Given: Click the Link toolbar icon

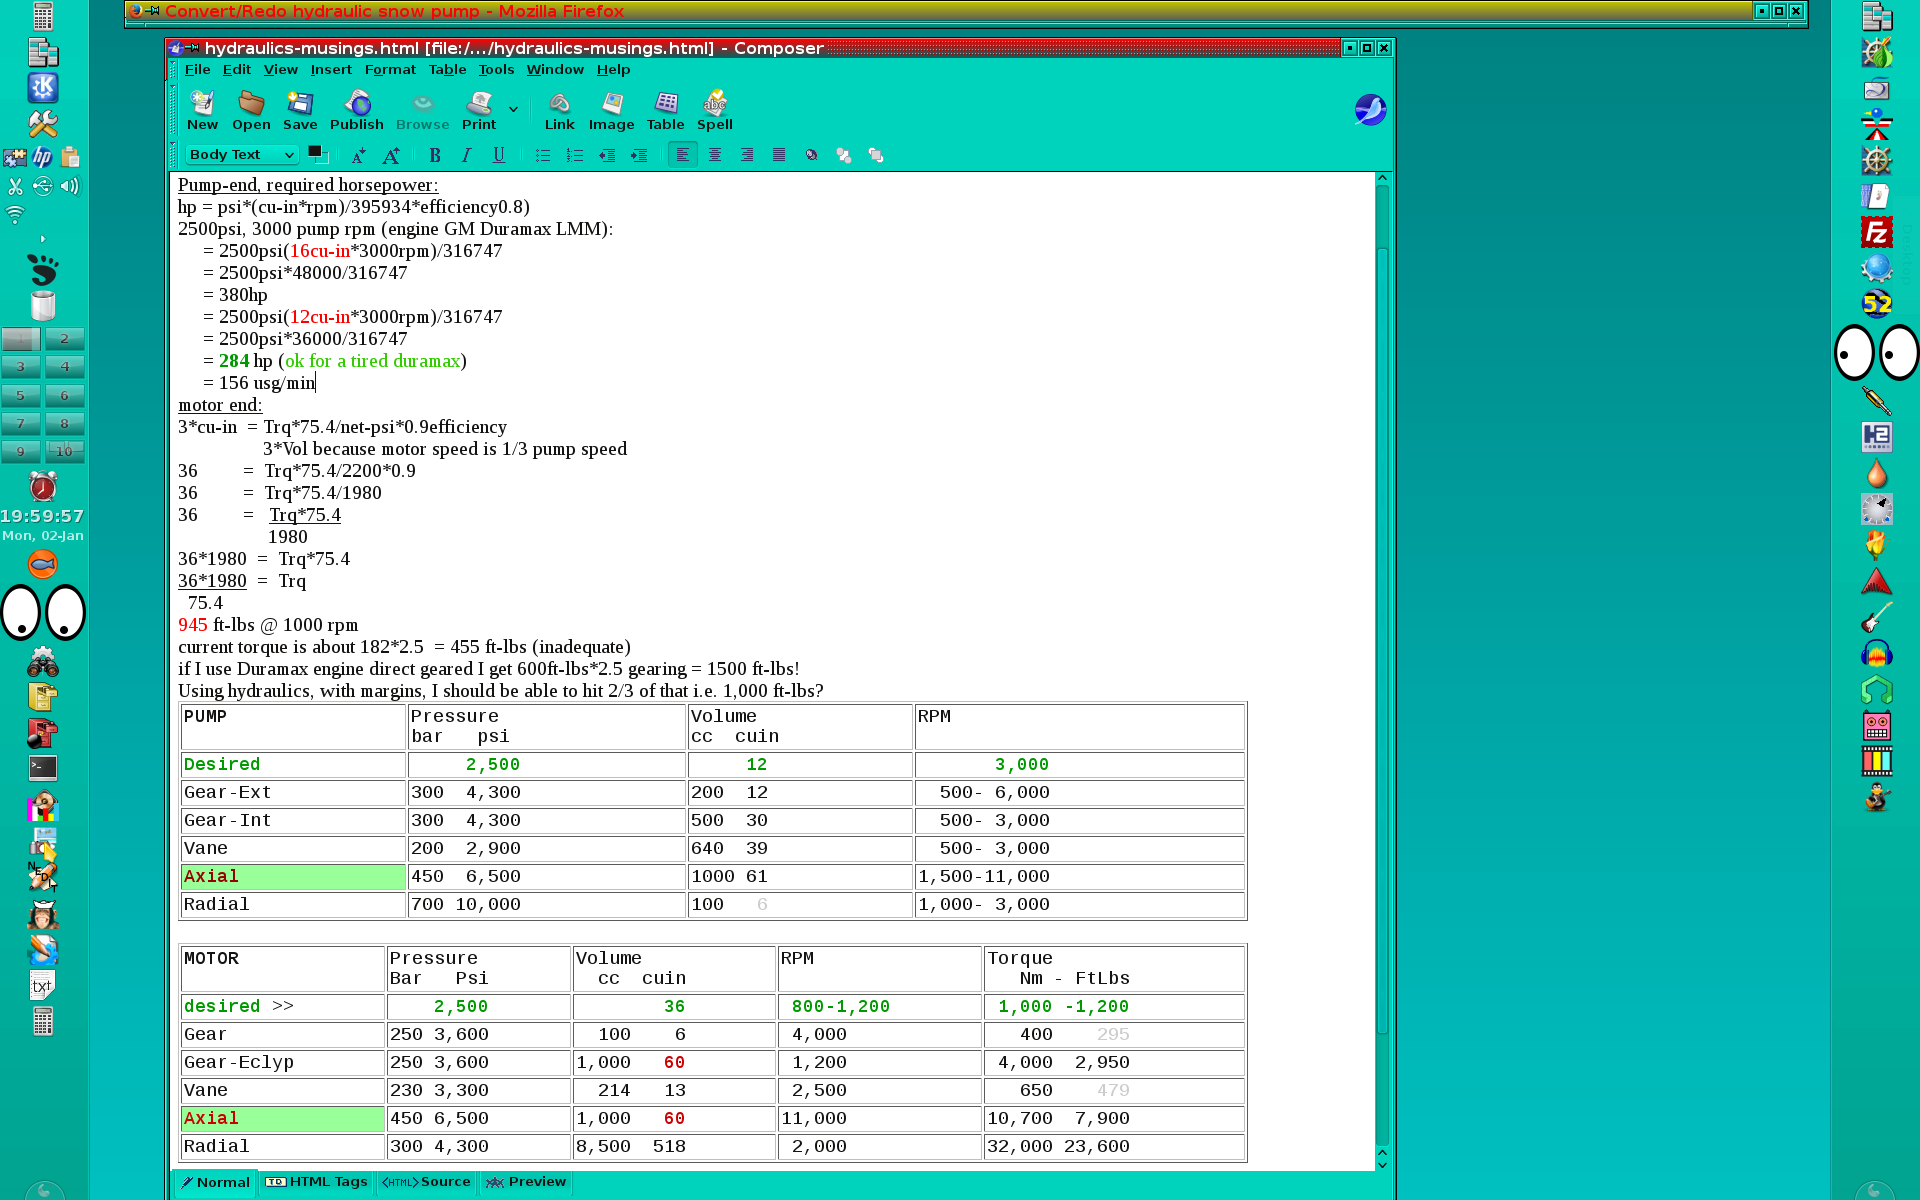Looking at the screenshot, I should (x=559, y=111).
